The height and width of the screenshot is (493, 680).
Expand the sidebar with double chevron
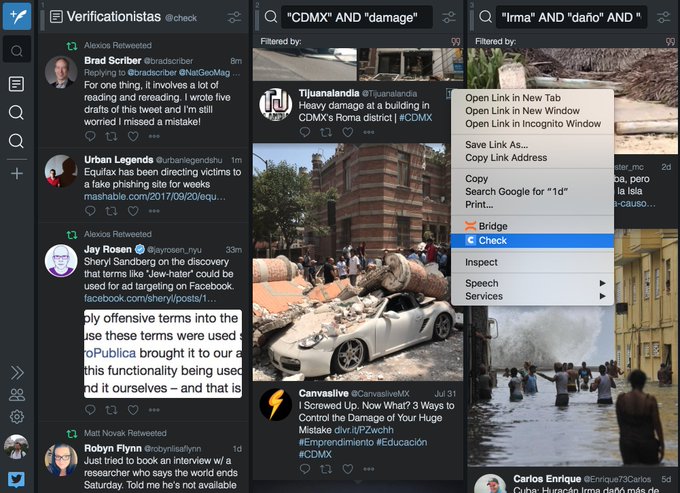point(17,372)
